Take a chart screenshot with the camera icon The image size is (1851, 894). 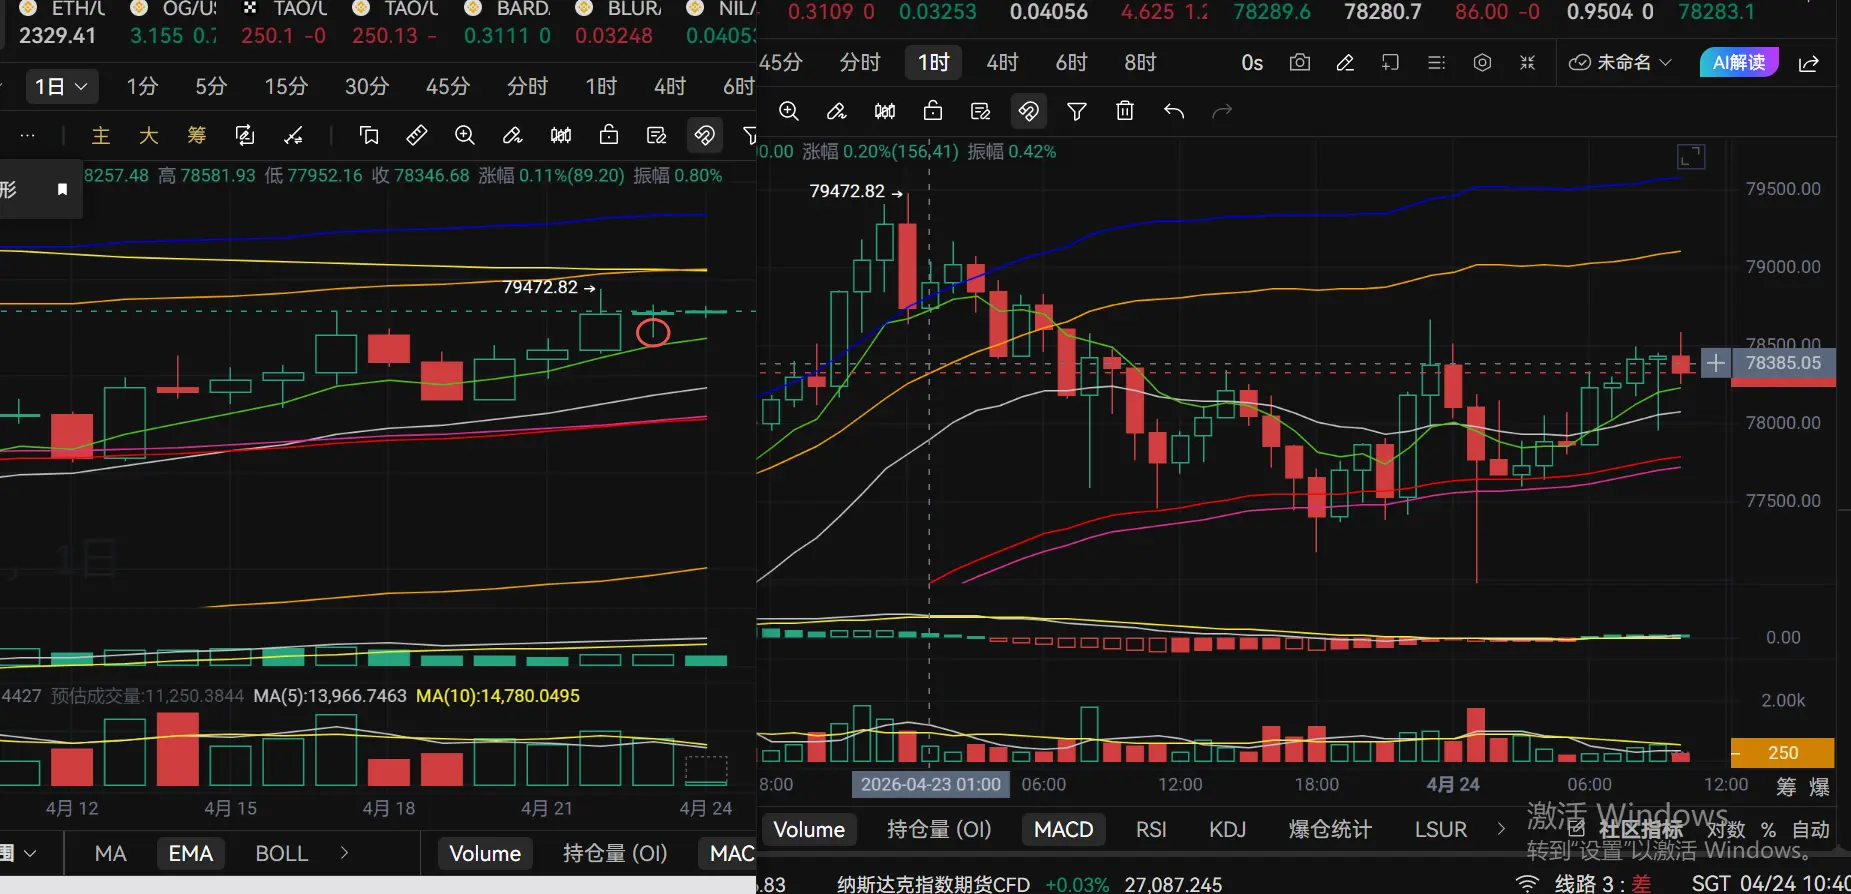pyautogui.click(x=1300, y=63)
